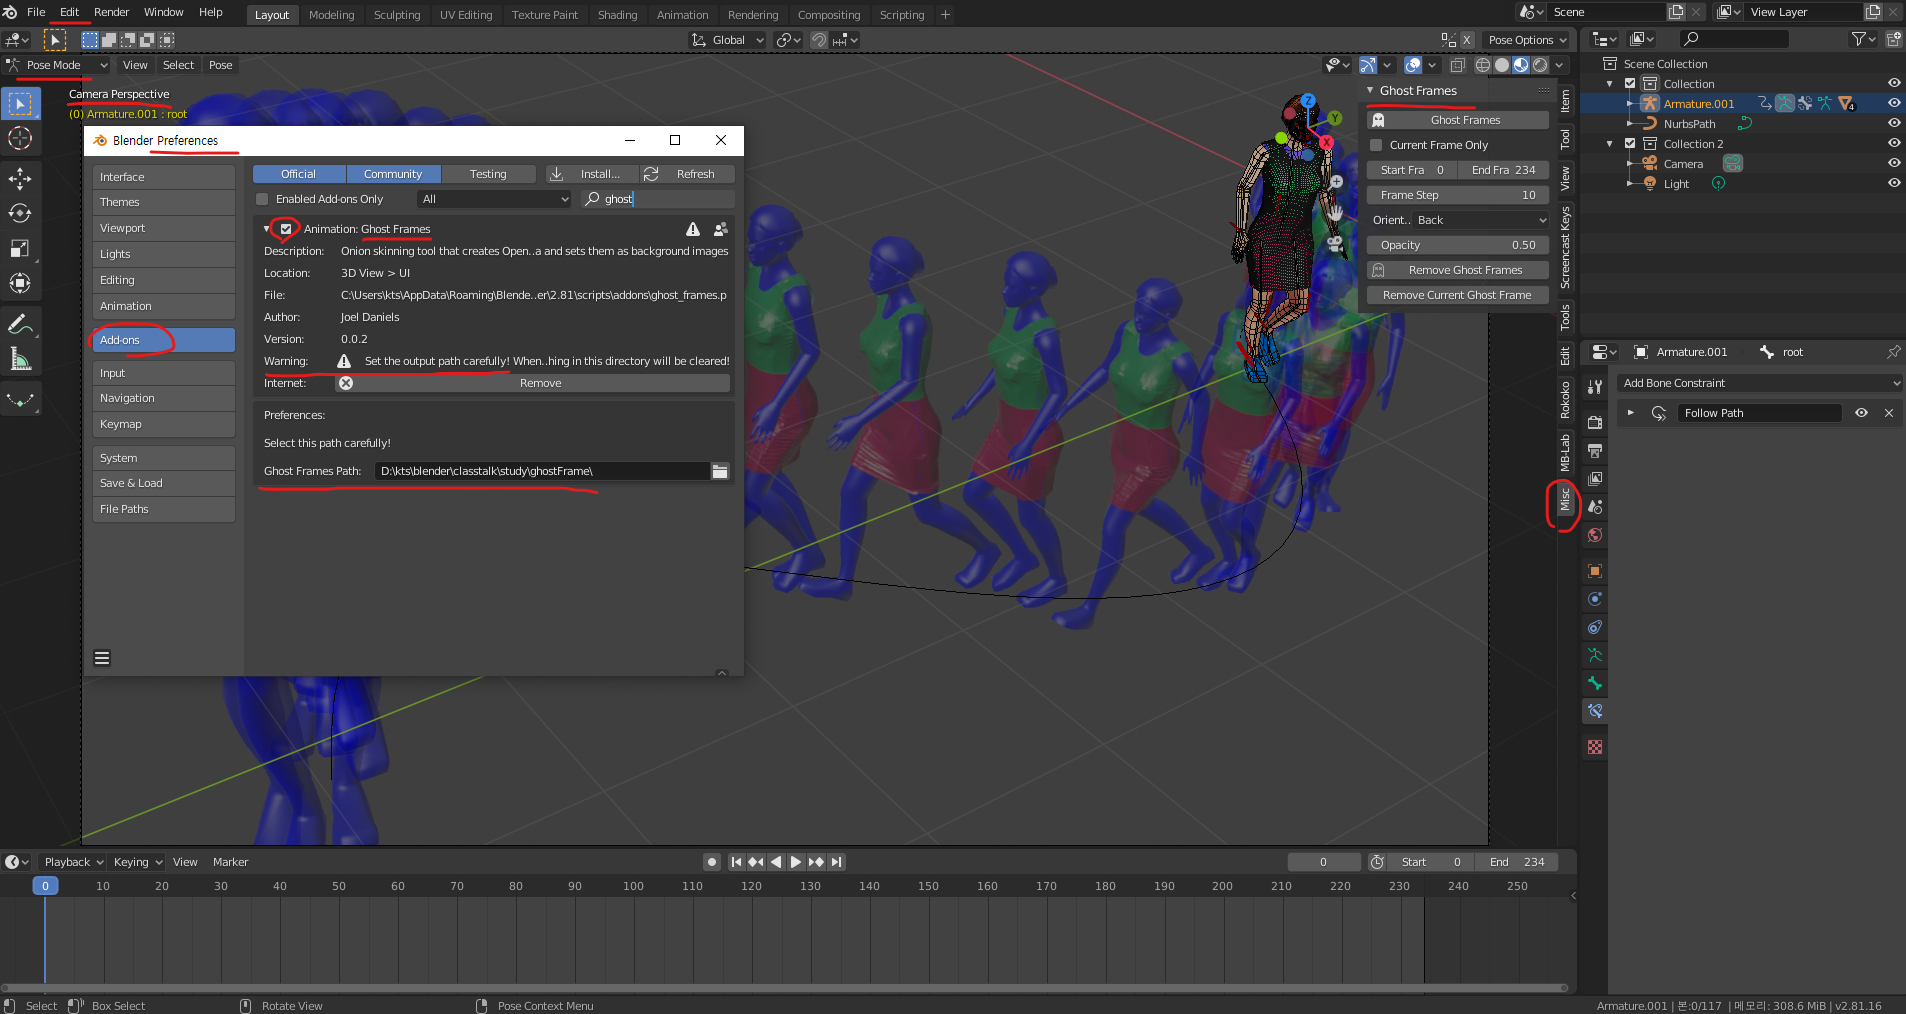Select the Measure tool
The height and width of the screenshot is (1014, 1906).
point(20,359)
